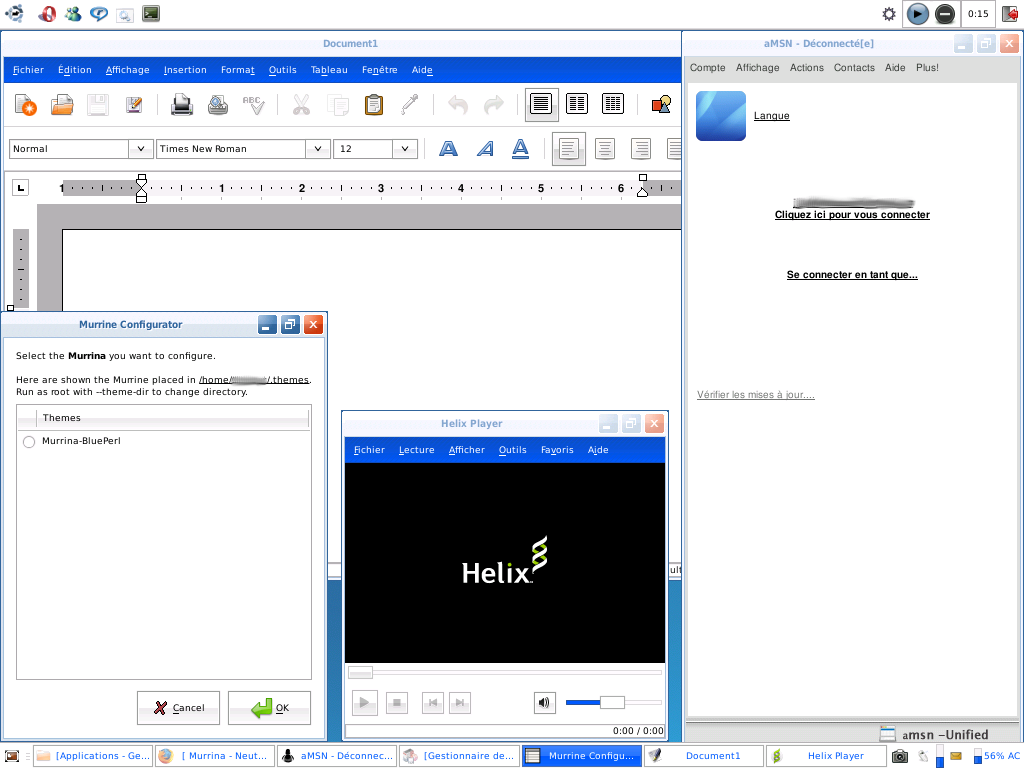
Task: Click the mail envelope tray icon
Action: tap(955, 756)
